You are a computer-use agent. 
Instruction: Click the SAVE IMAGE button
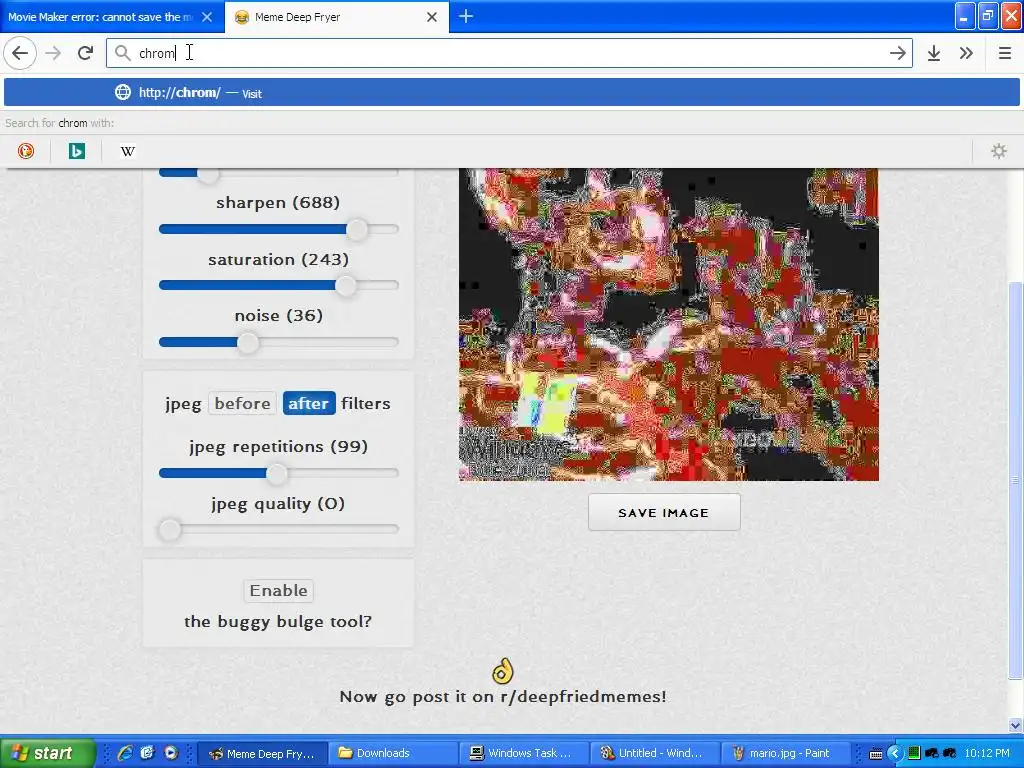(664, 513)
